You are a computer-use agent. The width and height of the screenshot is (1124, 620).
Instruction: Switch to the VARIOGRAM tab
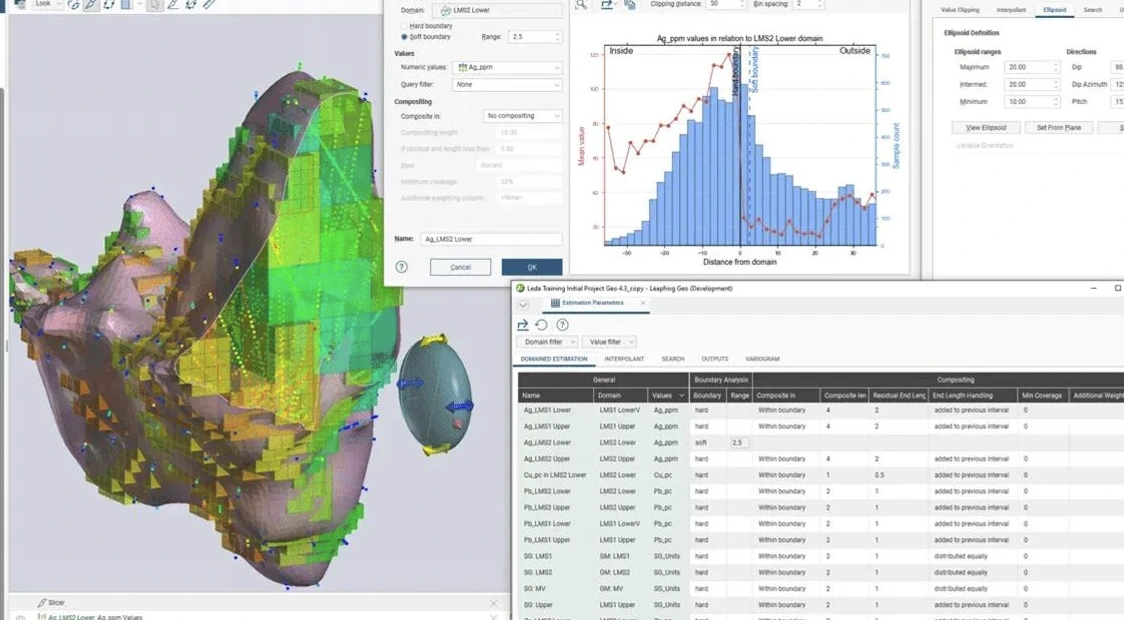tap(762, 358)
